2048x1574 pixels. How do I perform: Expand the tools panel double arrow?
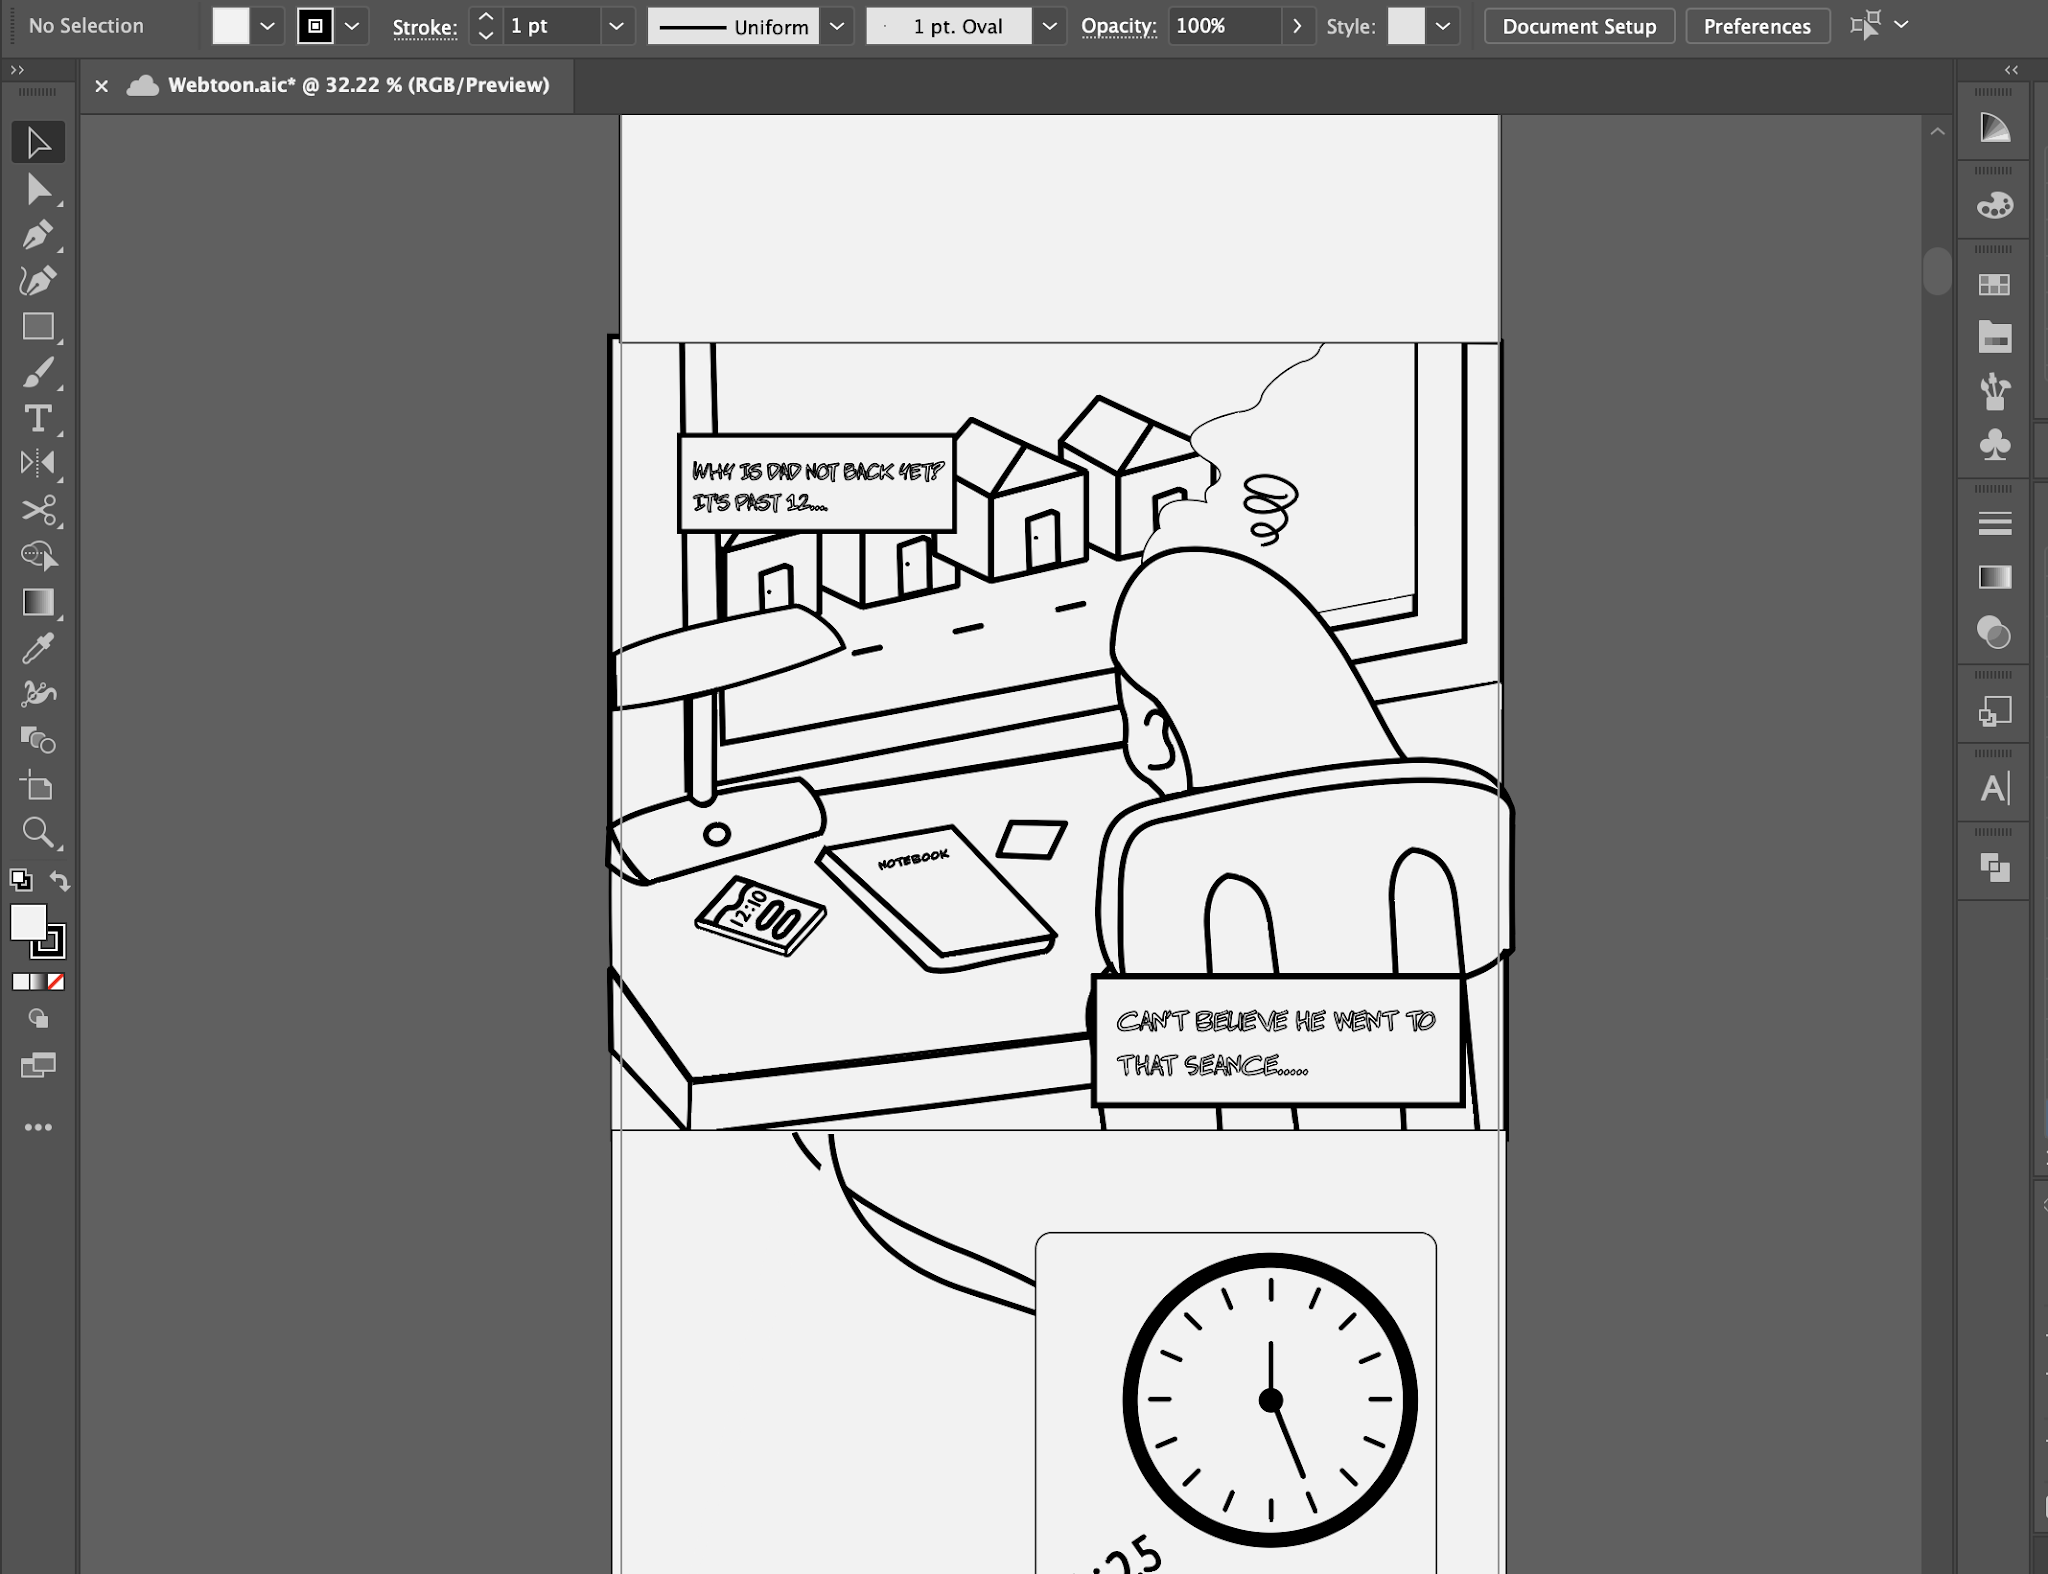click(17, 70)
